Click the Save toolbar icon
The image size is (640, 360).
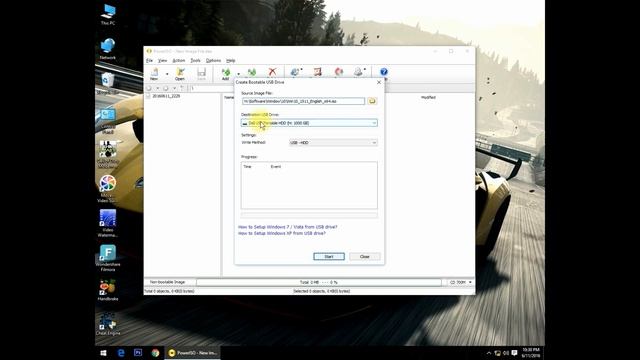201,73
